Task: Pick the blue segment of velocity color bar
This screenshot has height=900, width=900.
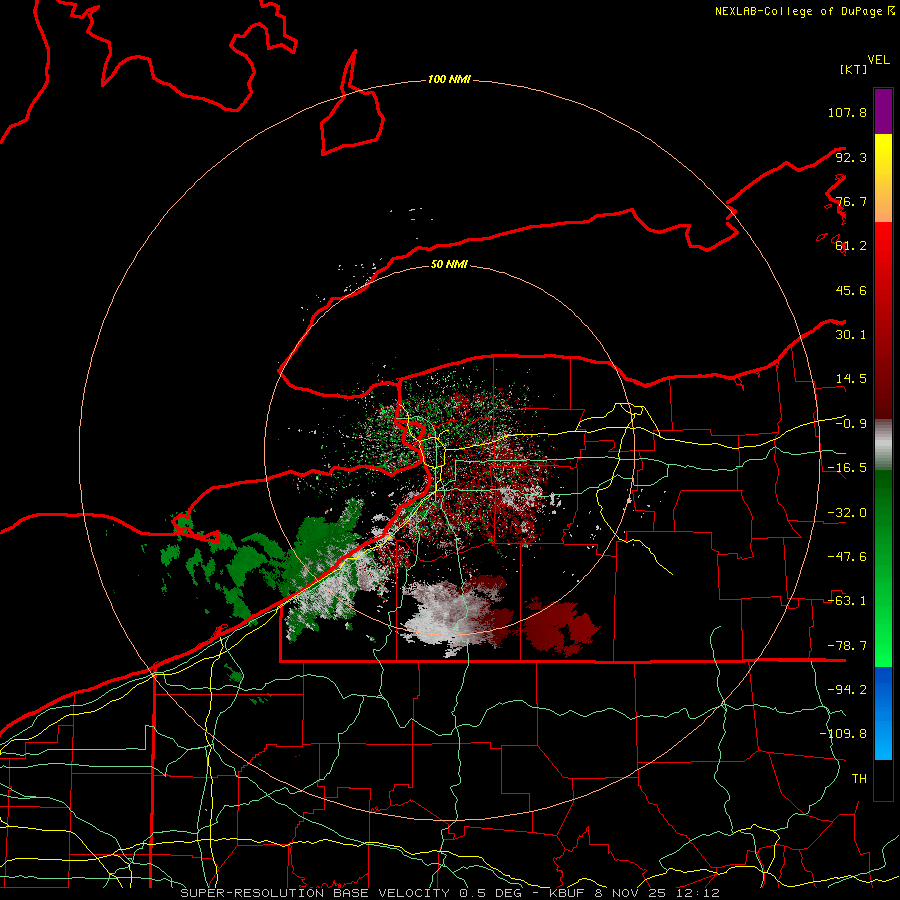Action: click(x=883, y=713)
